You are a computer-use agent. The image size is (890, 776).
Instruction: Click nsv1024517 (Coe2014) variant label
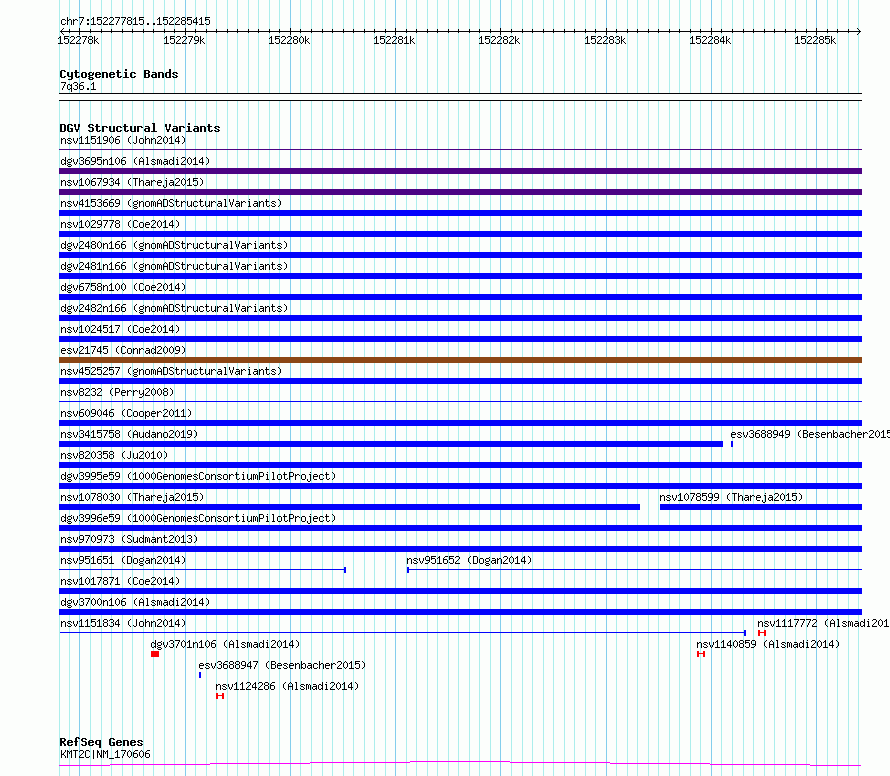(120, 329)
